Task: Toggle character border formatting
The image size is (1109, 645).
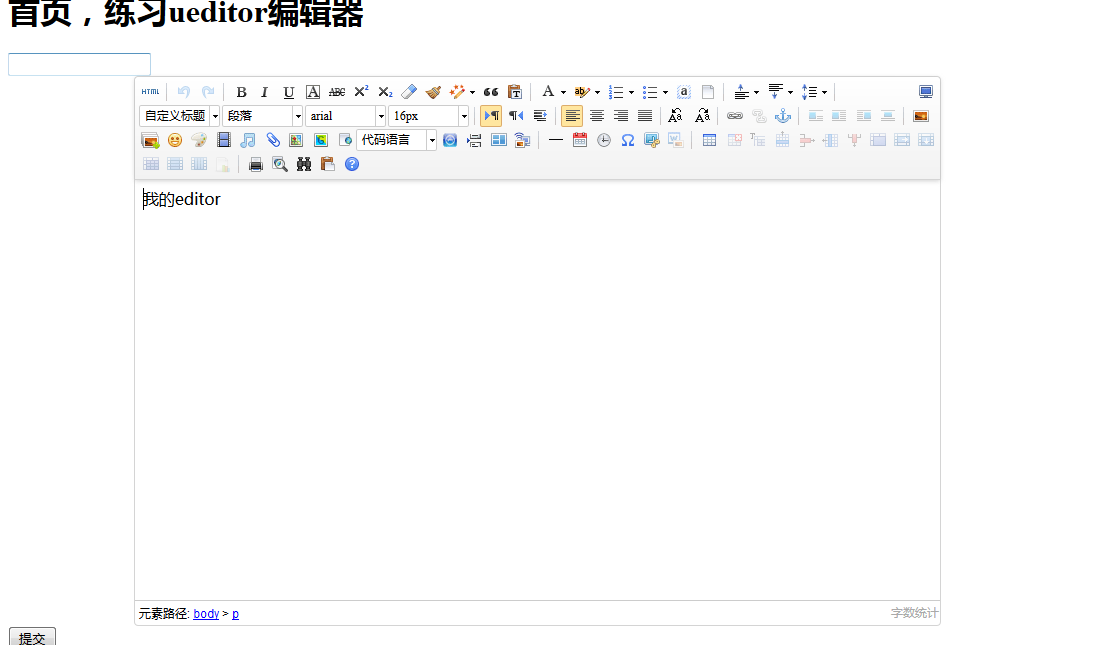Action: 313,92
